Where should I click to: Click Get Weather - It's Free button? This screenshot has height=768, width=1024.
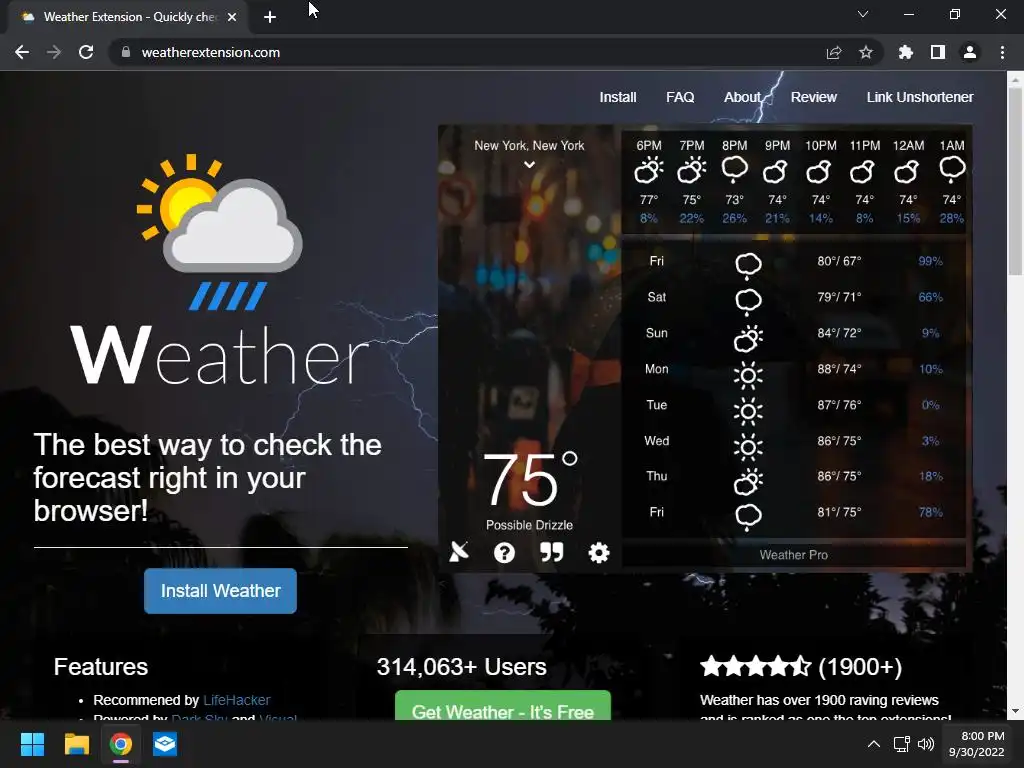[503, 707]
